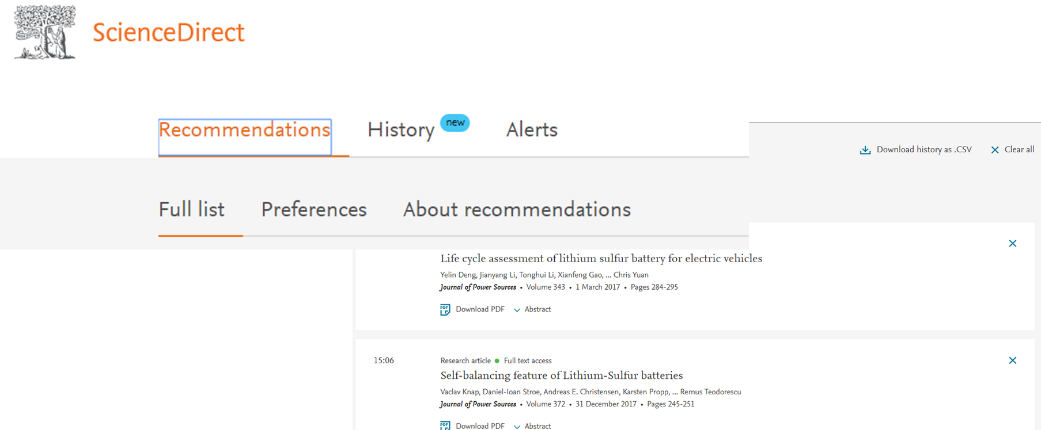
Task: Remove the Life cycle assessment article entry
Action: 1012,243
